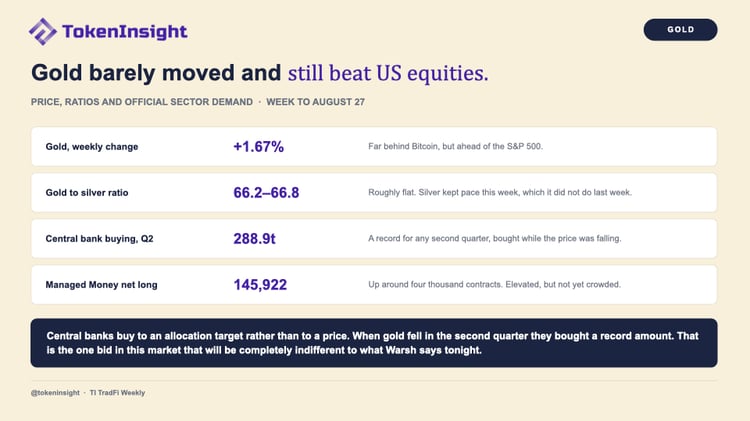Click the 'Roughly flat. Silver kept pace' note
Viewport: 750px width, 421px height.
click(x=500, y=192)
